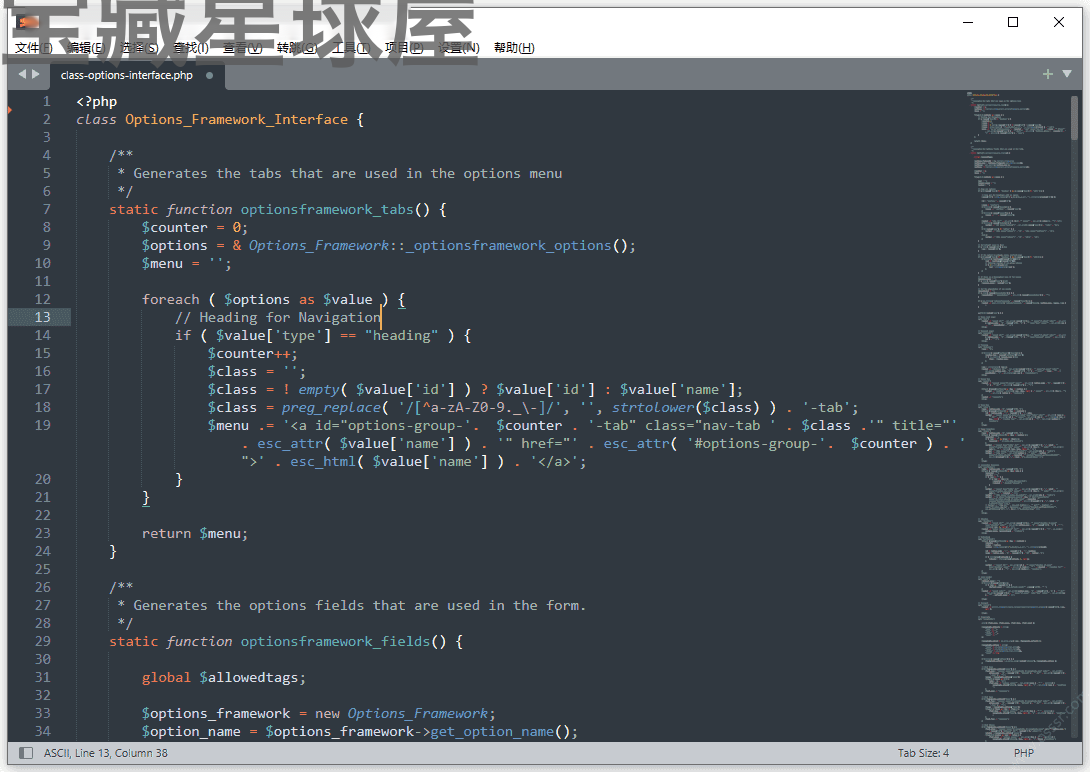Click '$counter++;' on line 15
The image size is (1090, 772).
point(252,354)
